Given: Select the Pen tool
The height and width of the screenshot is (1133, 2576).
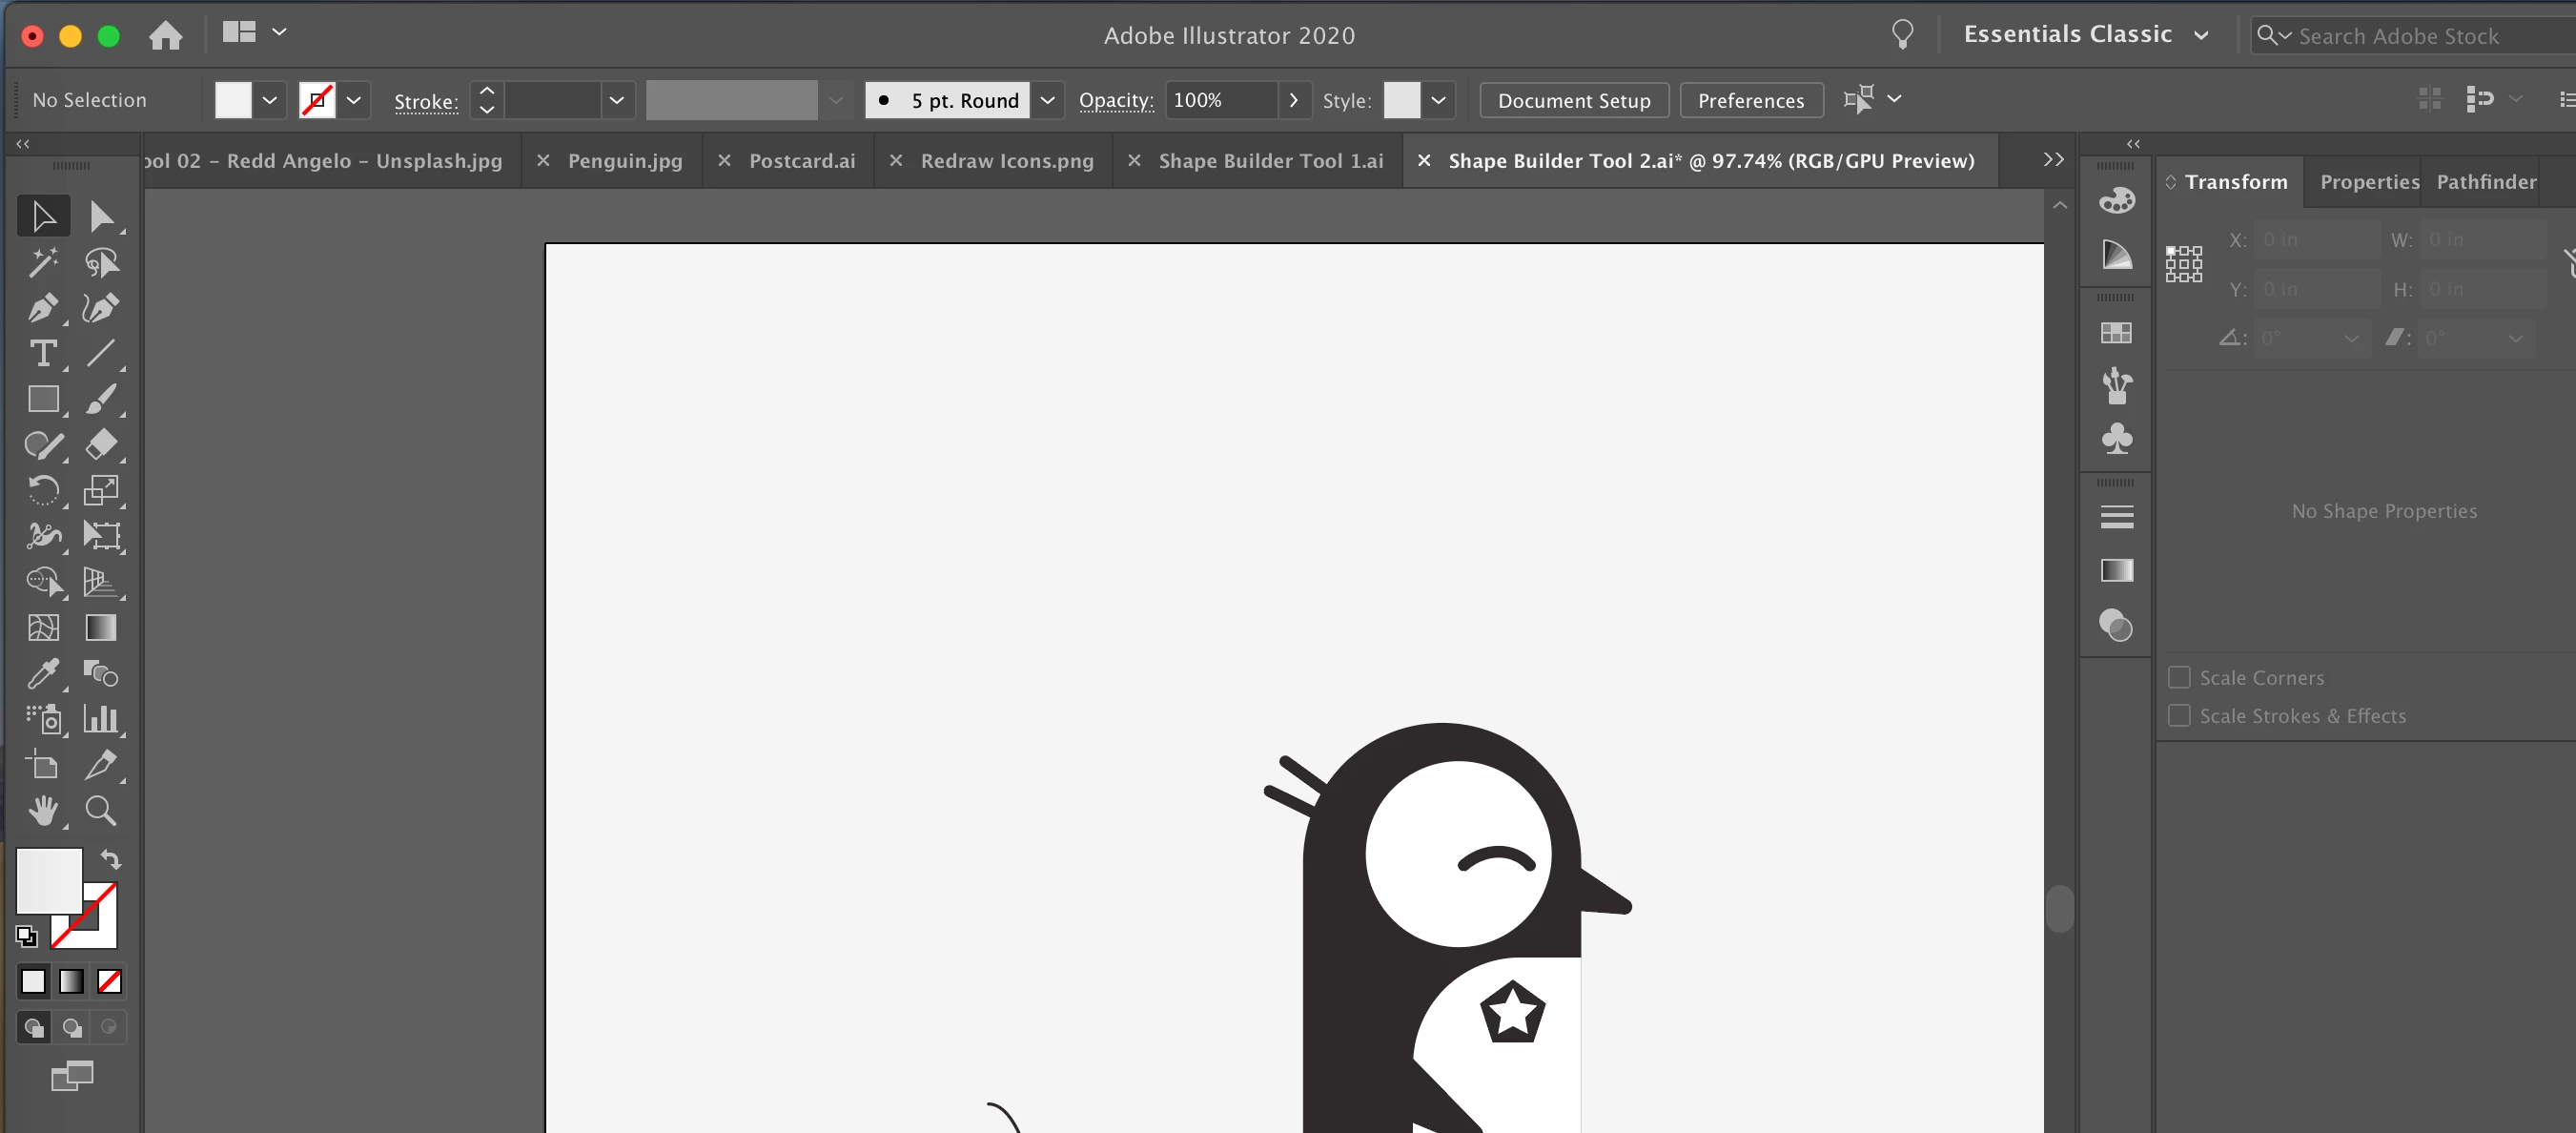Looking at the screenshot, I should pyautogui.click(x=42, y=307).
